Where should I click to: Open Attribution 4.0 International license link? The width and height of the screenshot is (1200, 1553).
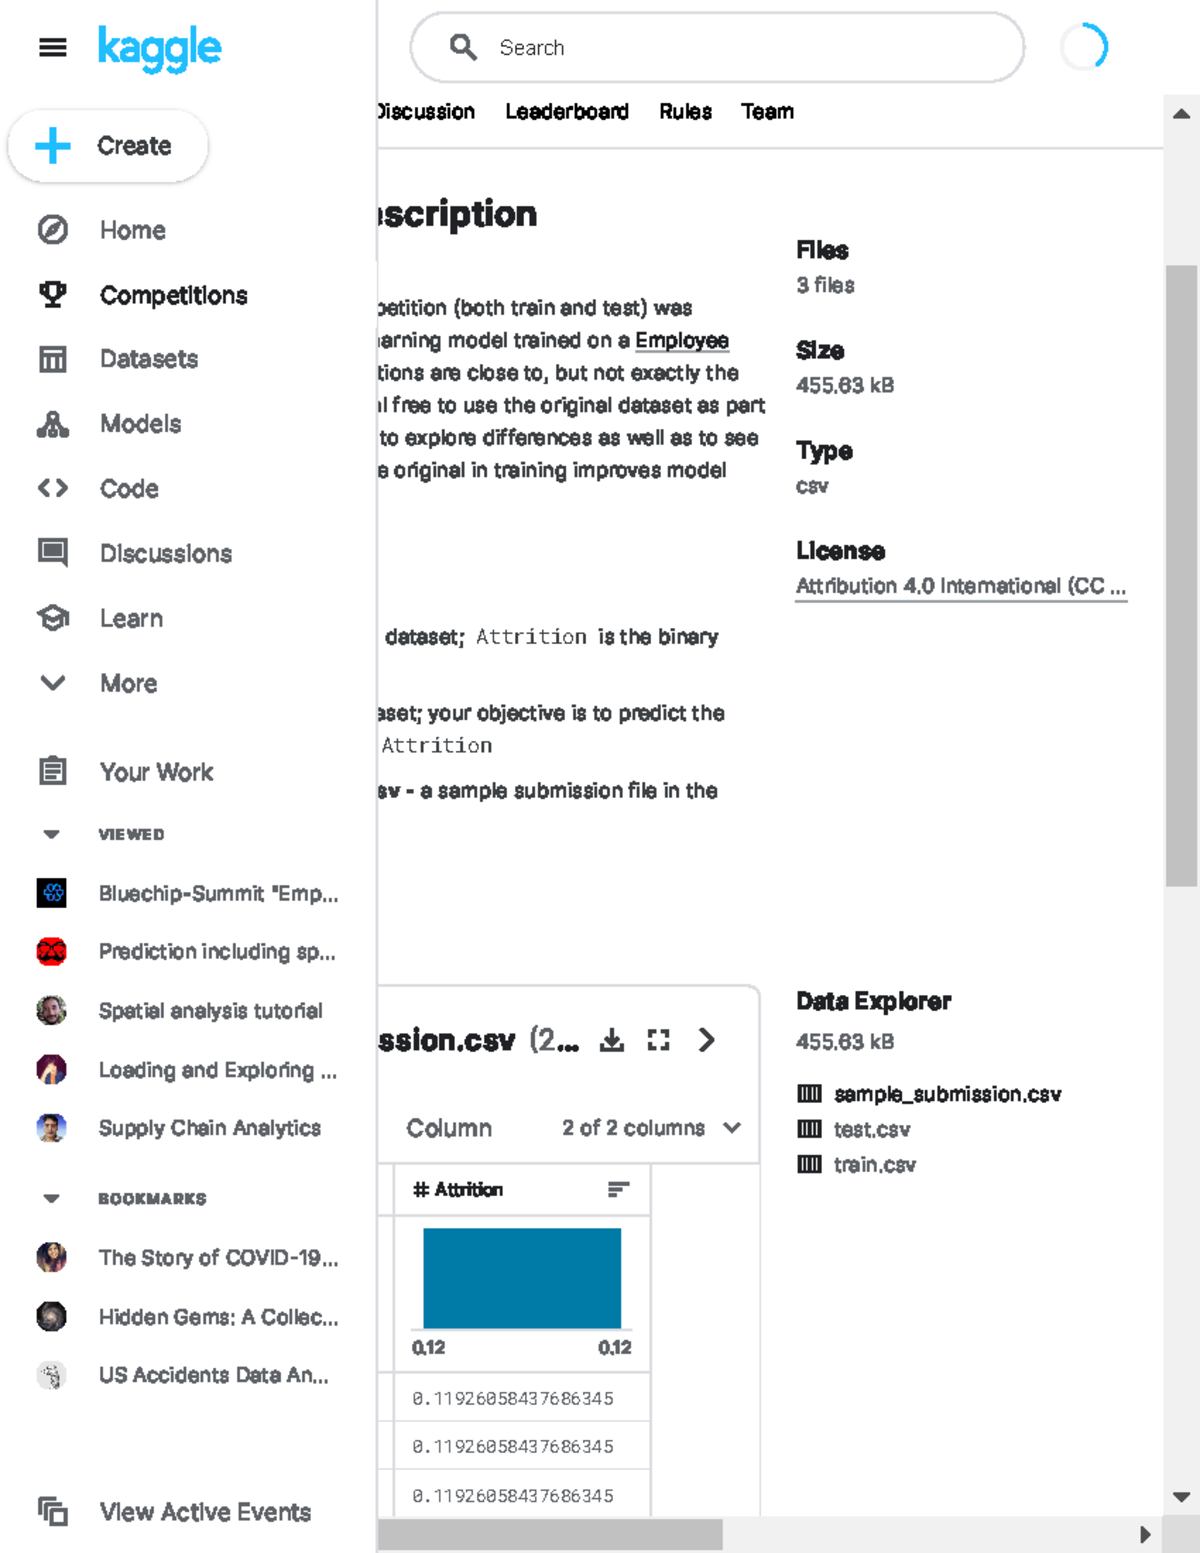click(x=961, y=586)
